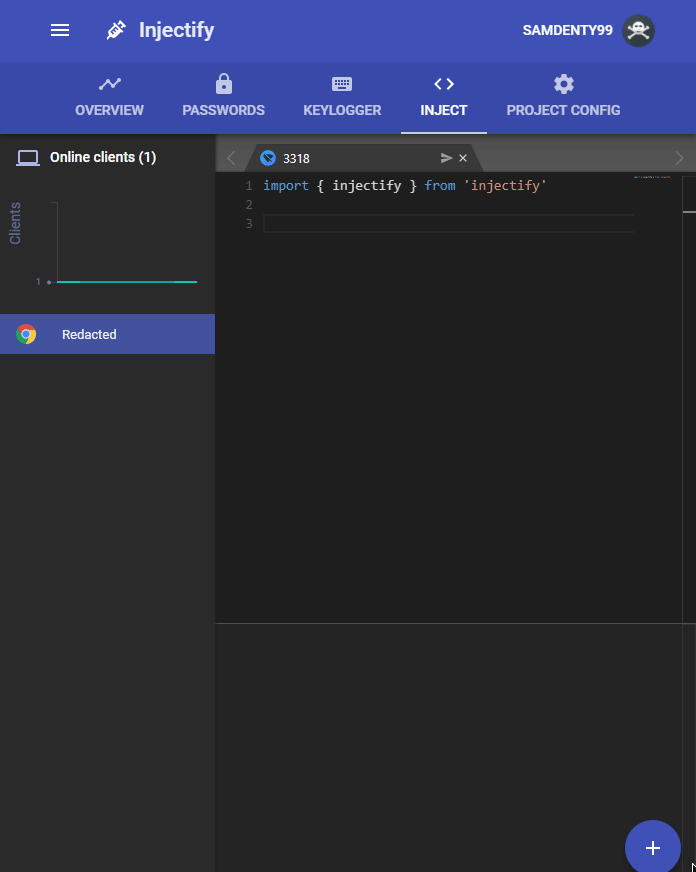Click the code minimap preview

(x=652, y=177)
